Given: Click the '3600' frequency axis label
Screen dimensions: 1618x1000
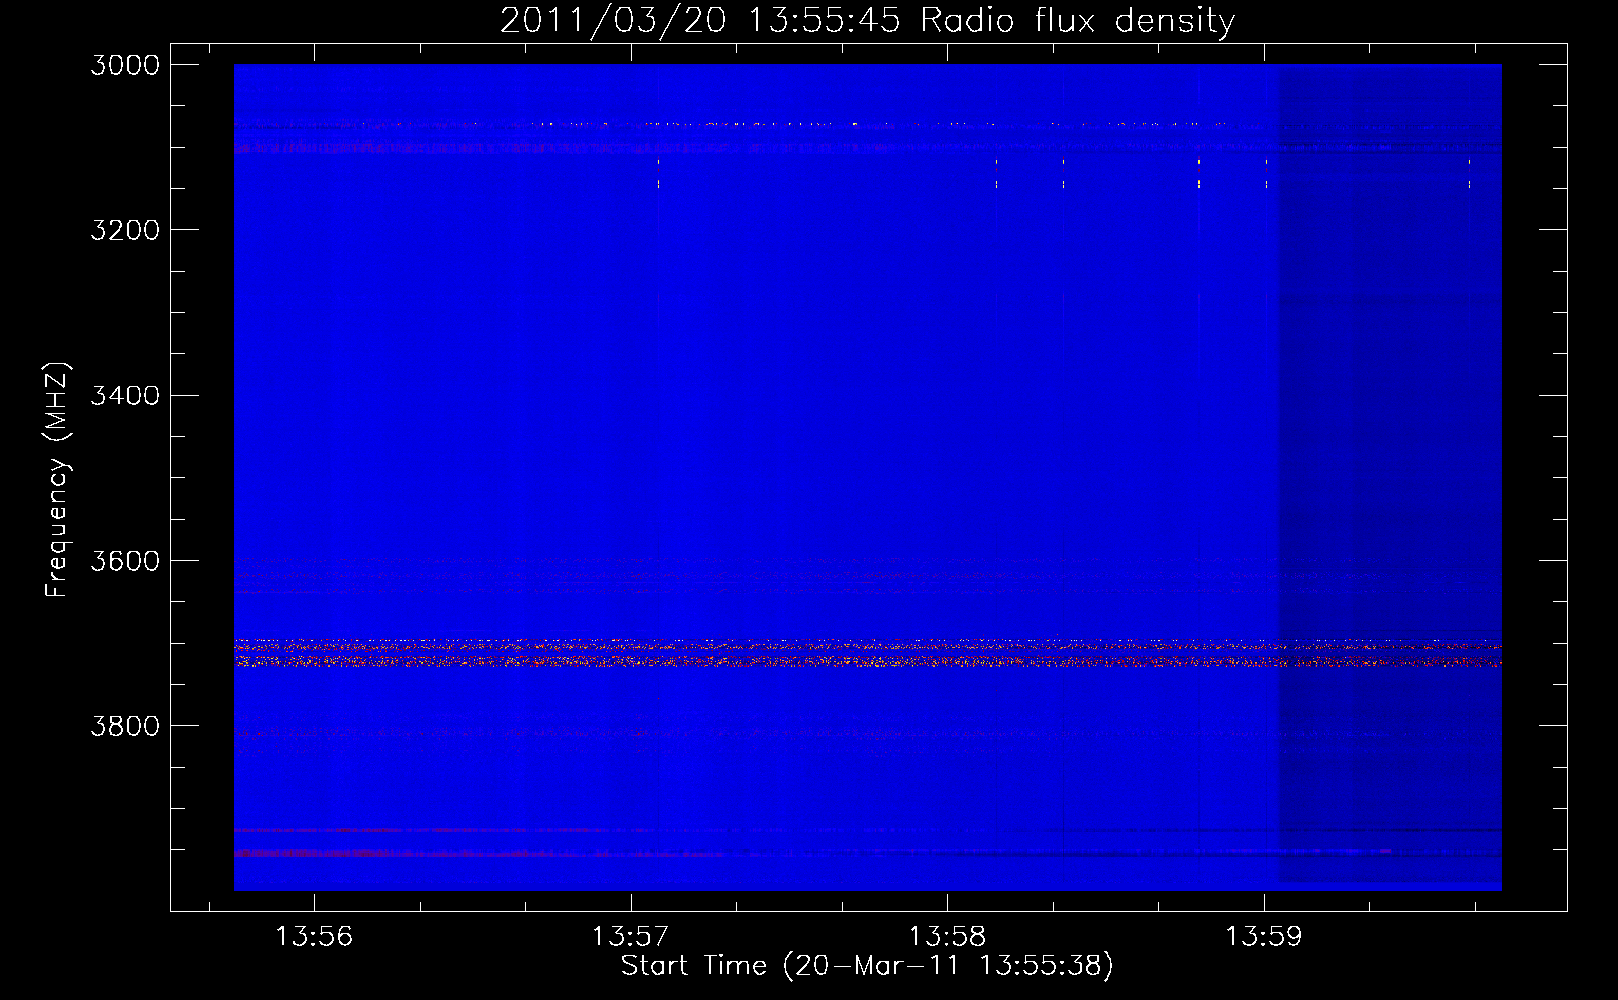Looking at the screenshot, I should coord(125,561).
